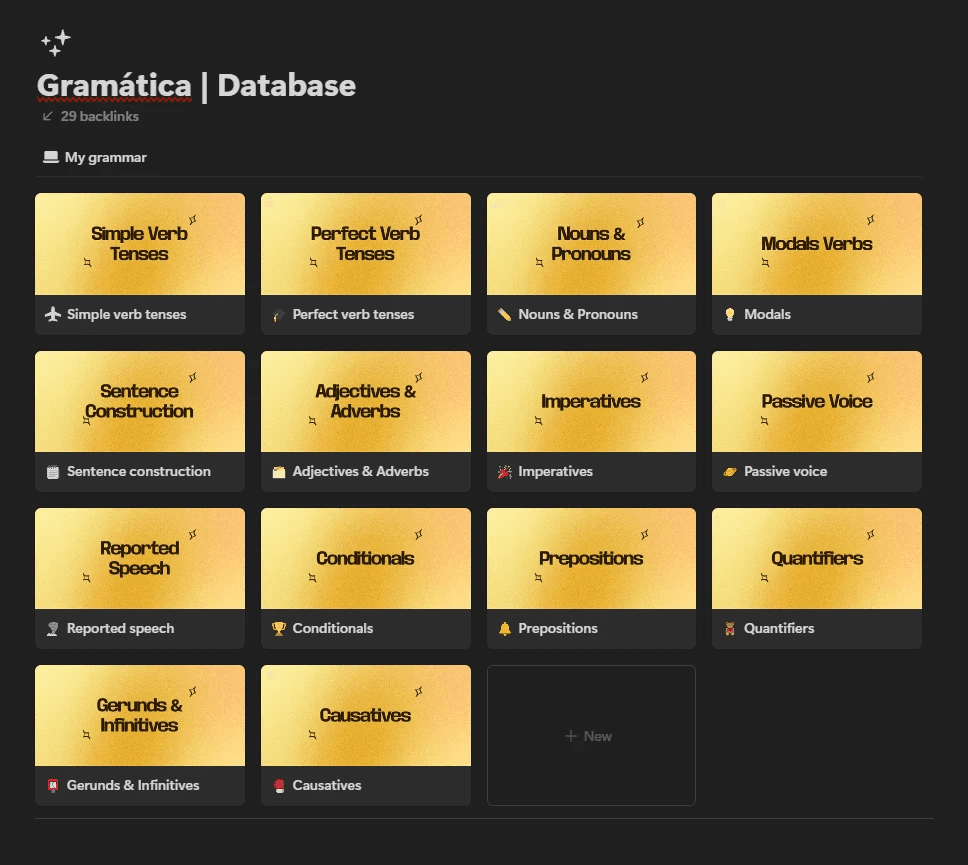Open the Sentence Construction cover image
The height and width of the screenshot is (865, 968).
[140, 401]
